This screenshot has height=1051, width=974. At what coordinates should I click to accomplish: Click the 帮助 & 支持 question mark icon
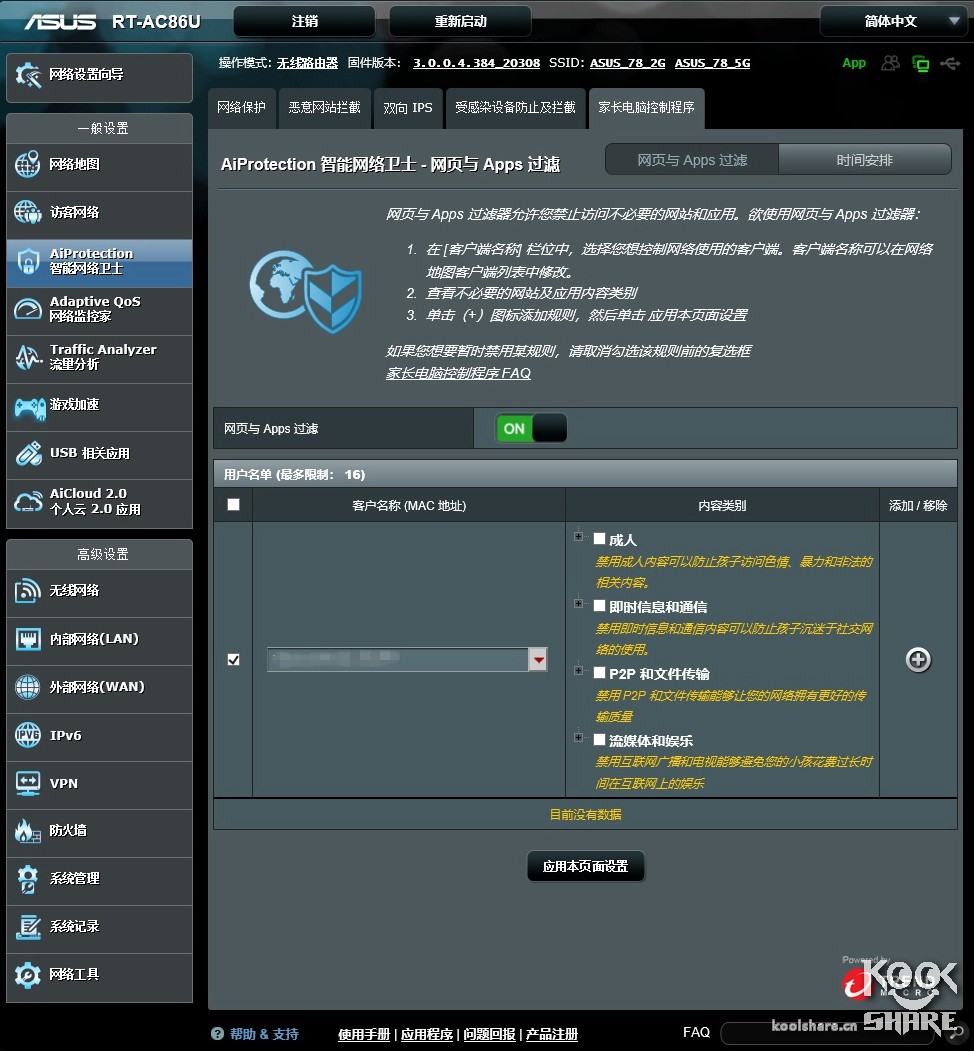click(217, 1034)
